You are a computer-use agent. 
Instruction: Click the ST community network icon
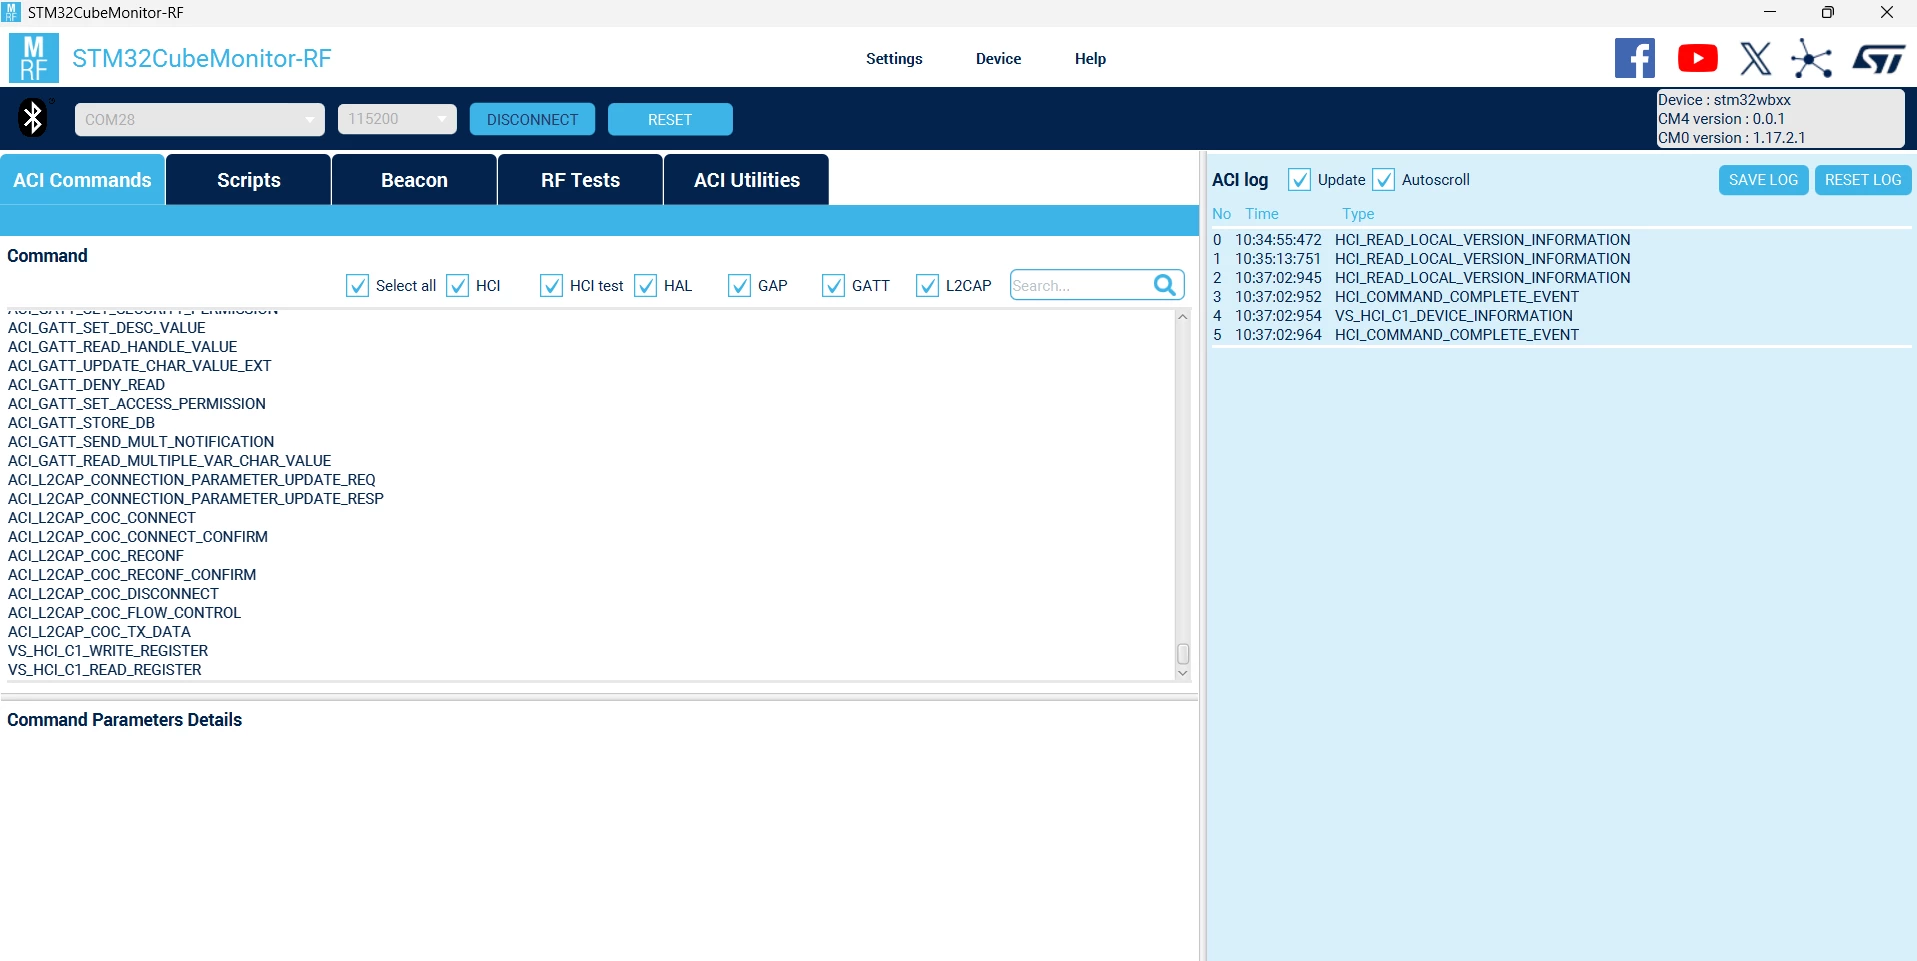pyautogui.click(x=1812, y=58)
